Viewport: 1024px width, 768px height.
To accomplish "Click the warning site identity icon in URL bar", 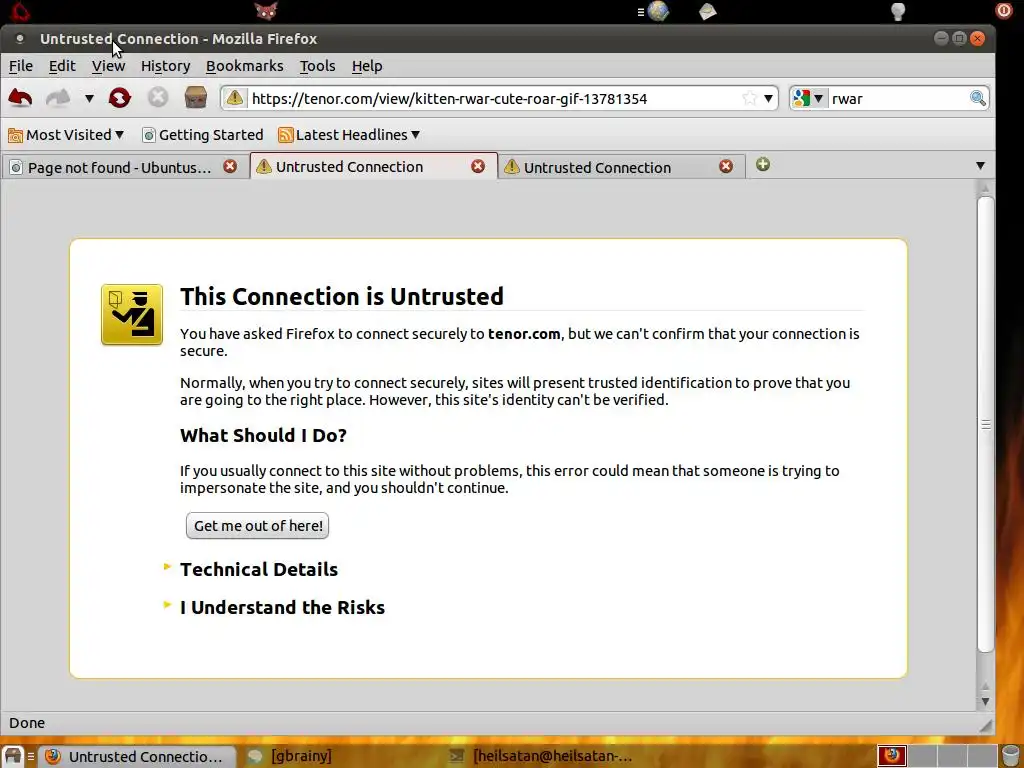I will click(234, 98).
